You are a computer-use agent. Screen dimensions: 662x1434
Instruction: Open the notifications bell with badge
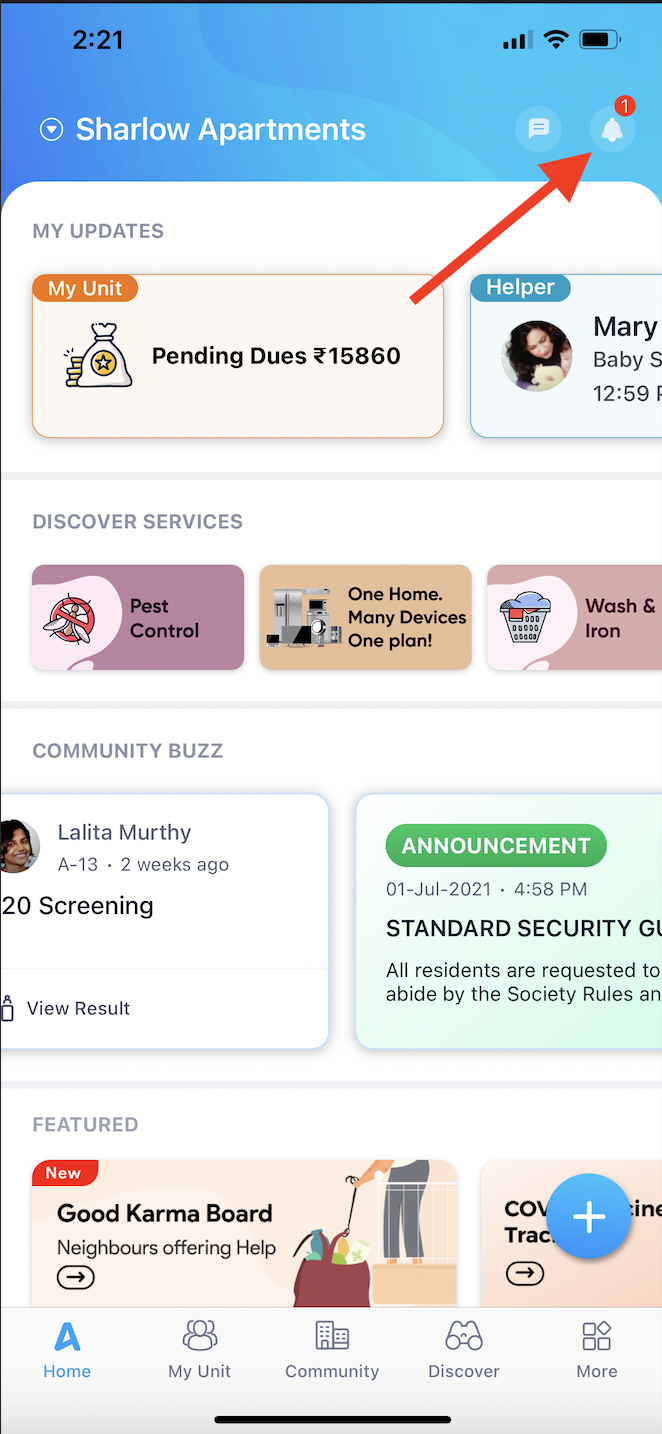click(x=611, y=129)
